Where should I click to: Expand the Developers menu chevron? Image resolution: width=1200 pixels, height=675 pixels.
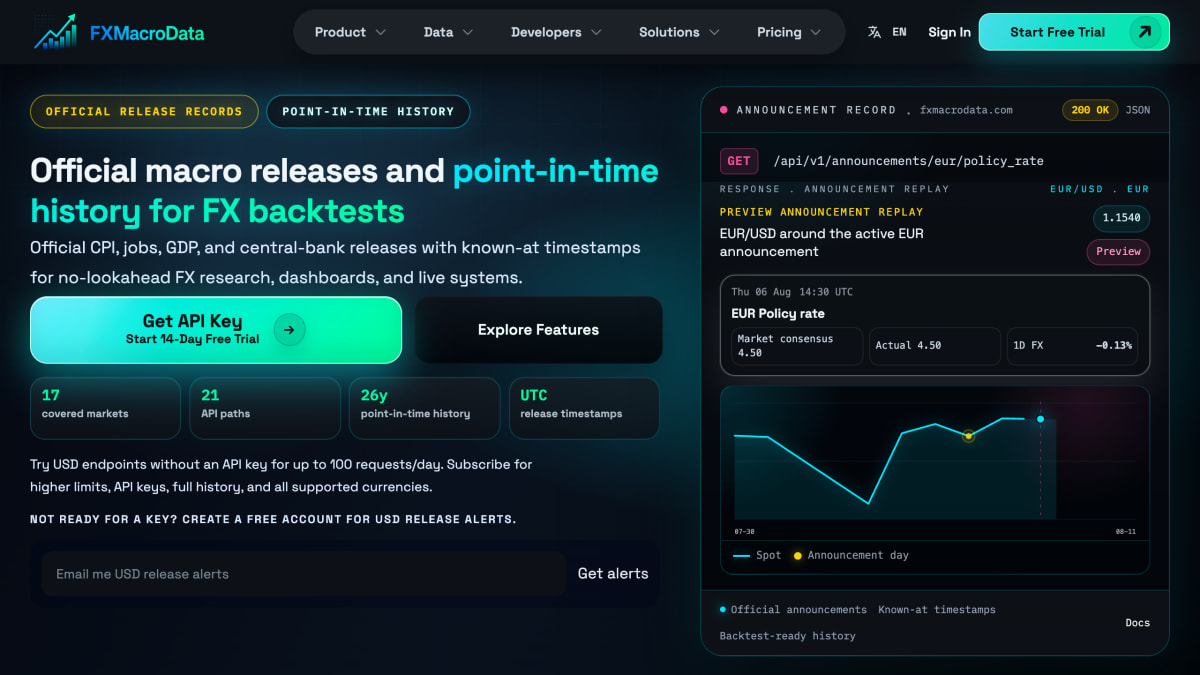click(596, 32)
